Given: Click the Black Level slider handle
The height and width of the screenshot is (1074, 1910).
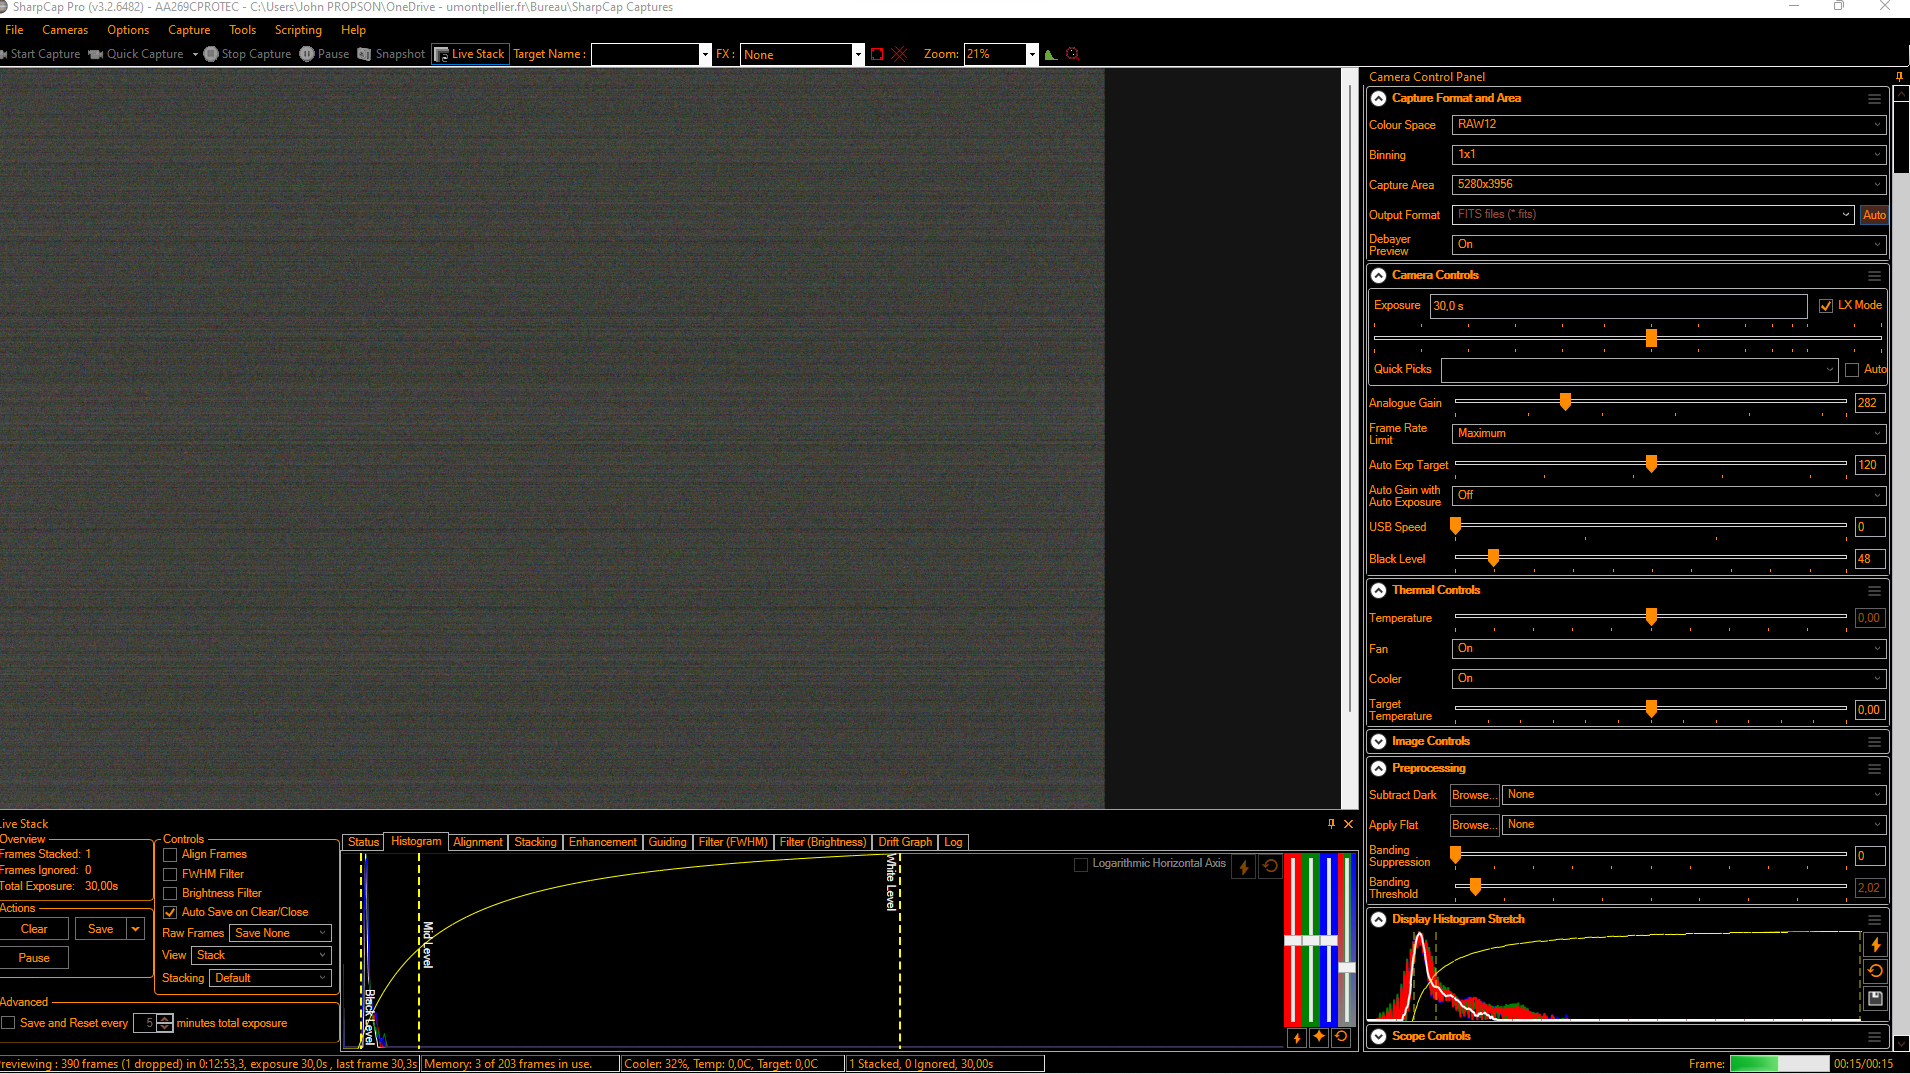Looking at the screenshot, I should 1493,558.
